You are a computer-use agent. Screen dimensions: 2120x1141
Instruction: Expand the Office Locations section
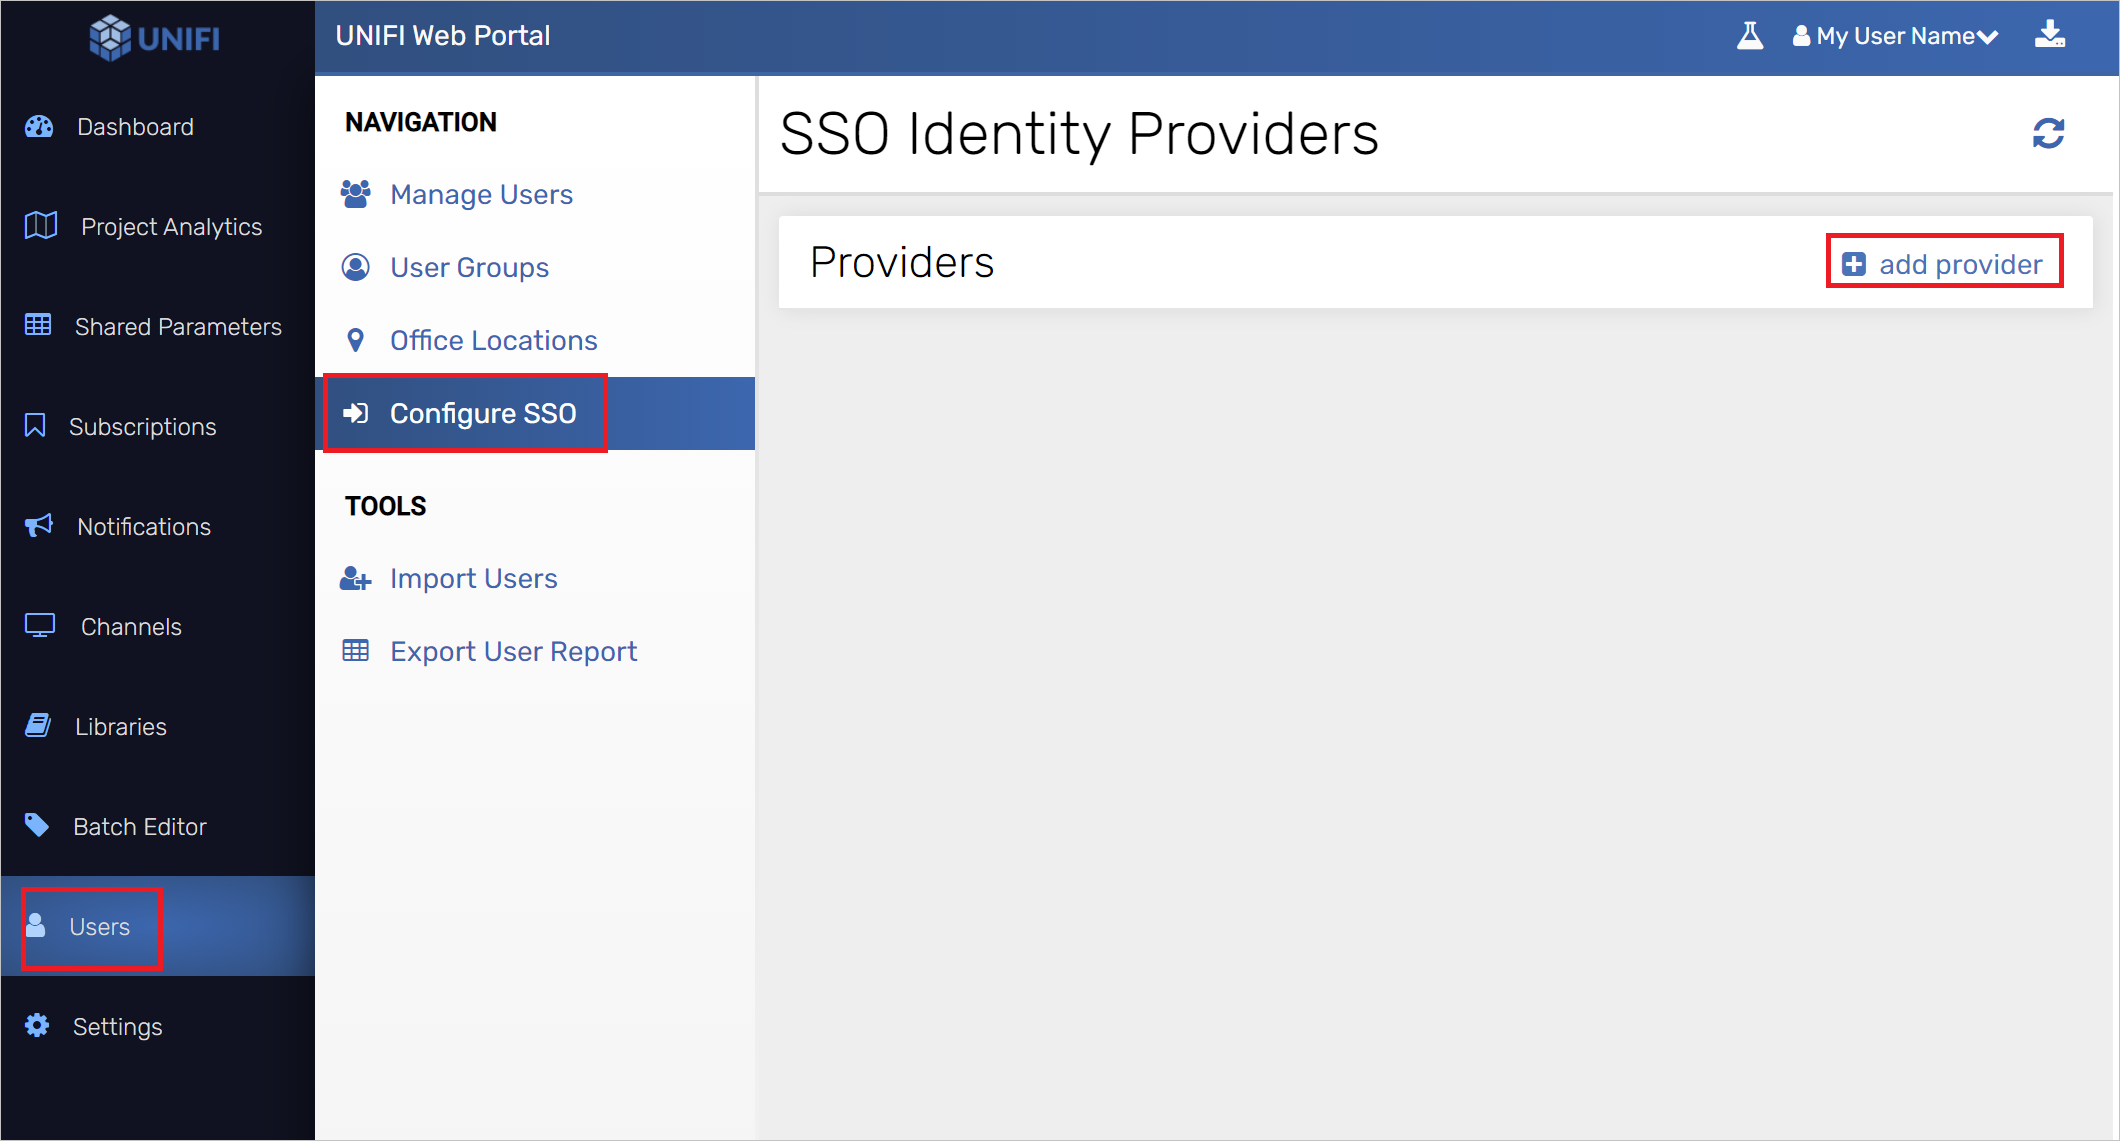(x=493, y=340)
